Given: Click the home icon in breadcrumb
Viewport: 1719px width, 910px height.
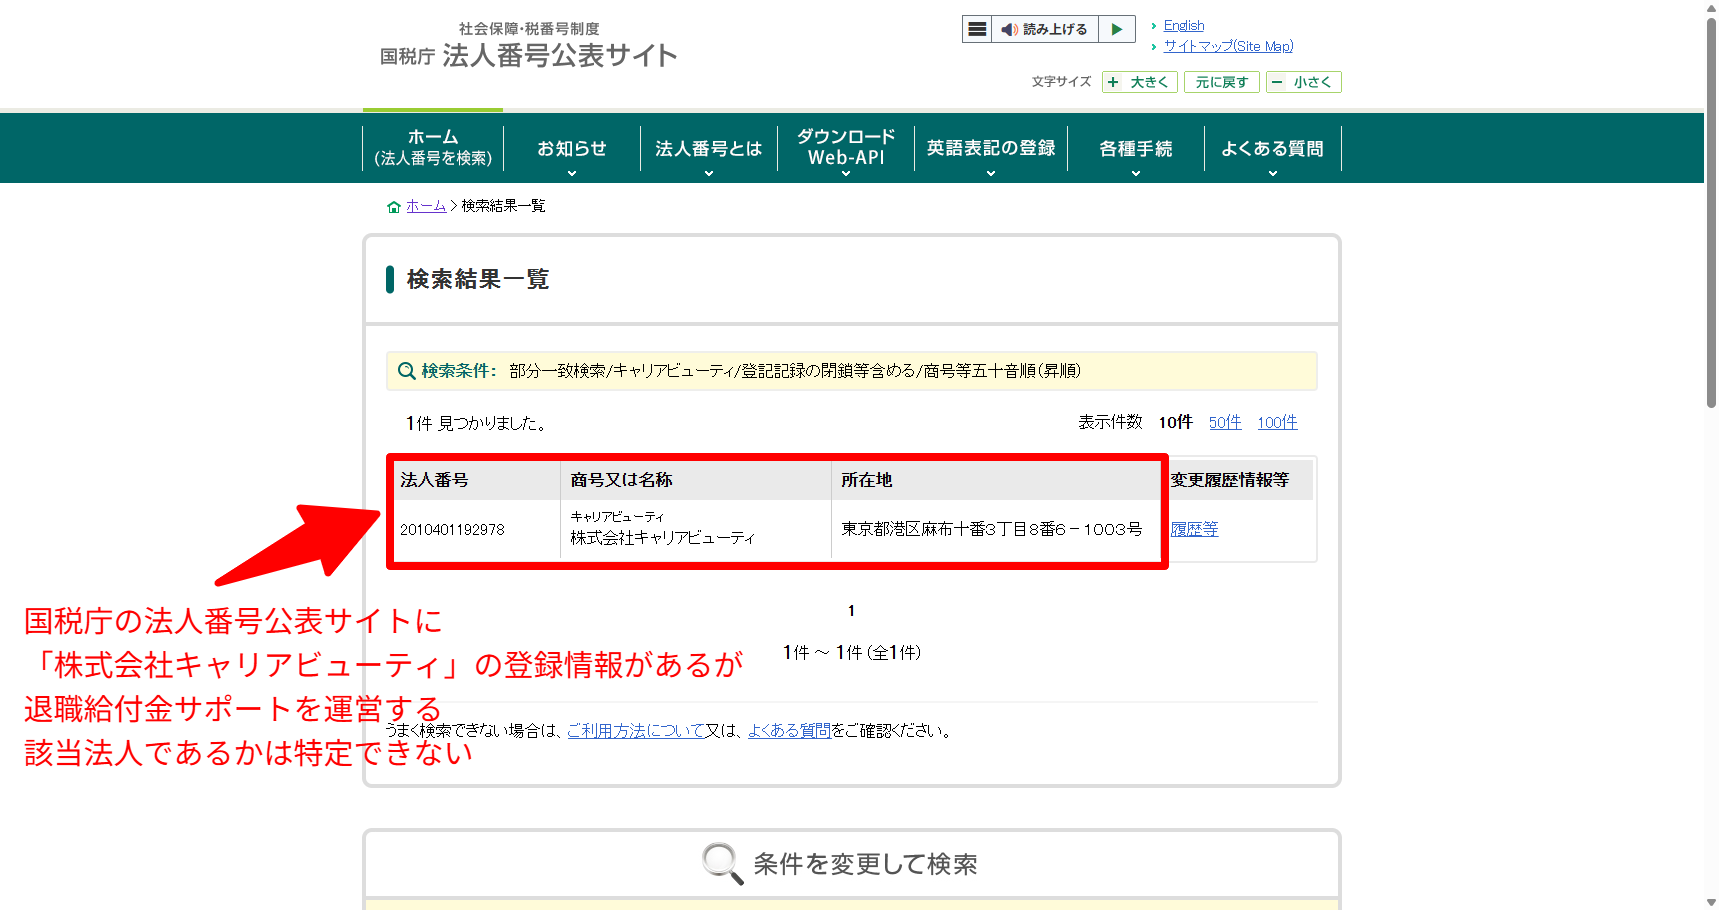Looking at the screenshot, I should (394, 207).
